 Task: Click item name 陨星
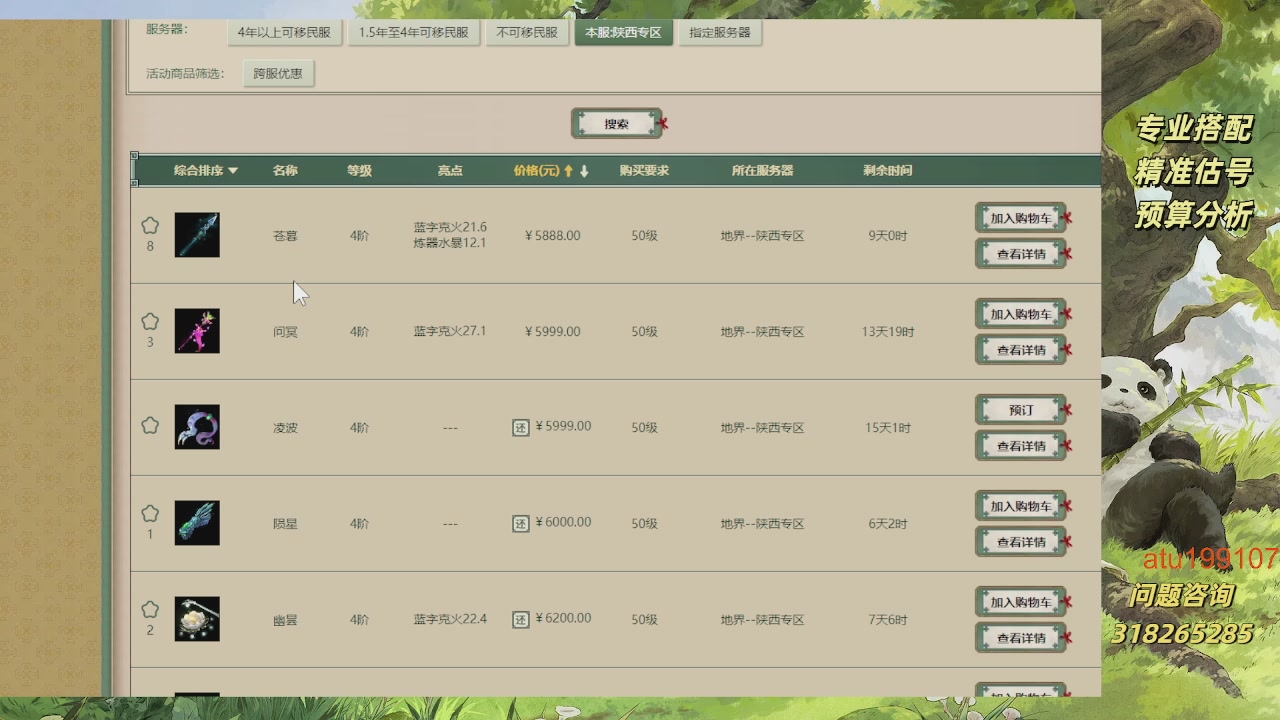[x=285, y=524]
